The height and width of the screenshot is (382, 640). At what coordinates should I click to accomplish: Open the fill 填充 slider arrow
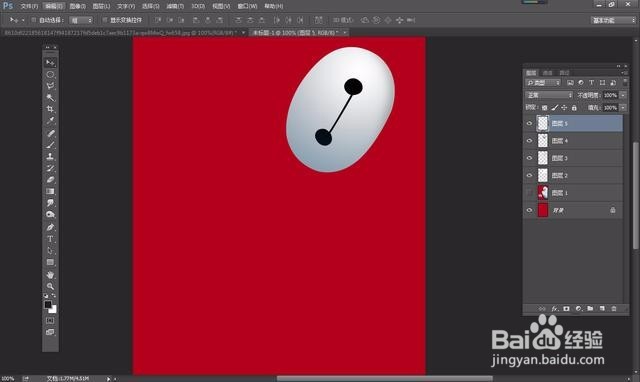click(x=623, y=108)
